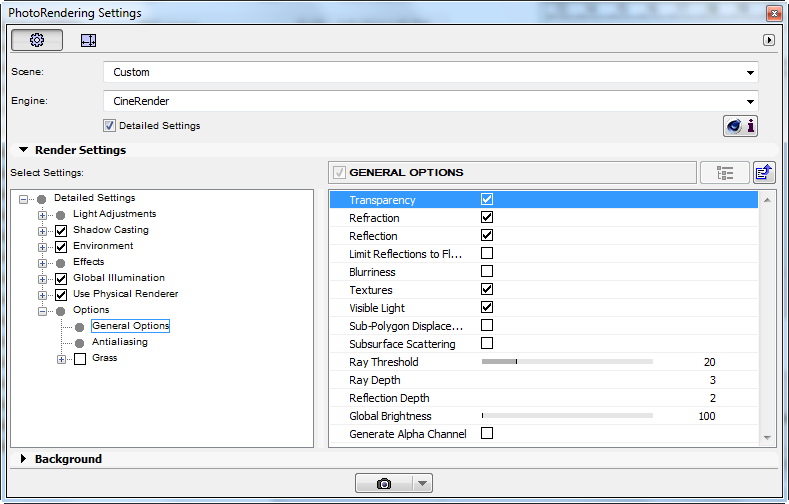Open the Engine dropdown
The width and height of the screenshot is (789, 504).
(x=431, y=101)
